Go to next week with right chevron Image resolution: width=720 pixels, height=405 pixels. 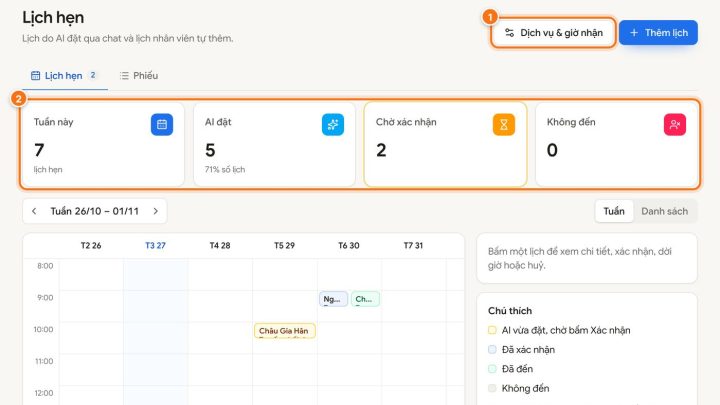pos(156,211)
